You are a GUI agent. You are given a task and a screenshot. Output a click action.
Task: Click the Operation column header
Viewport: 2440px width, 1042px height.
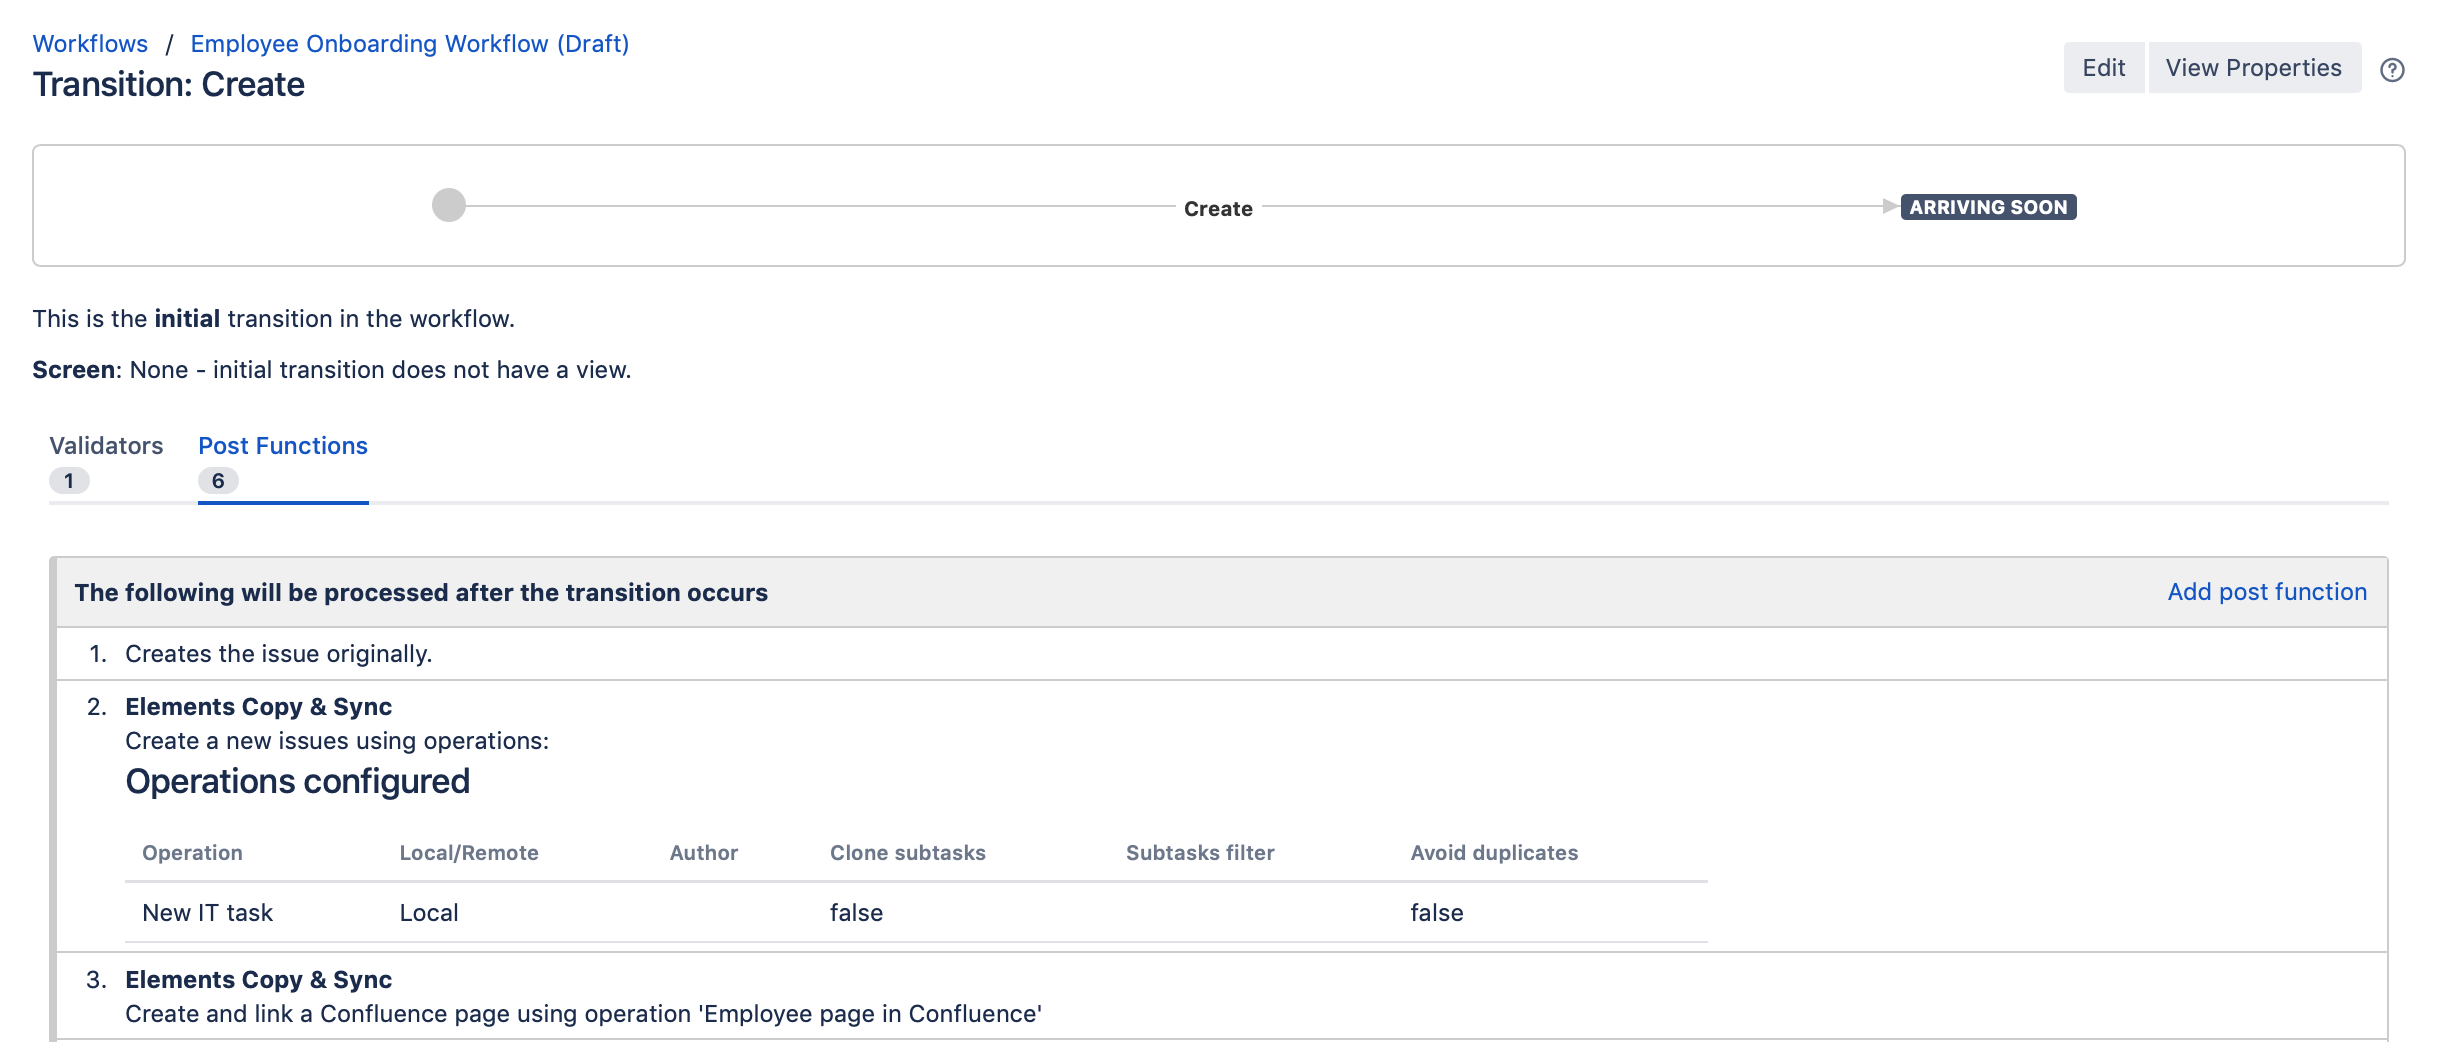coord(192,852)
